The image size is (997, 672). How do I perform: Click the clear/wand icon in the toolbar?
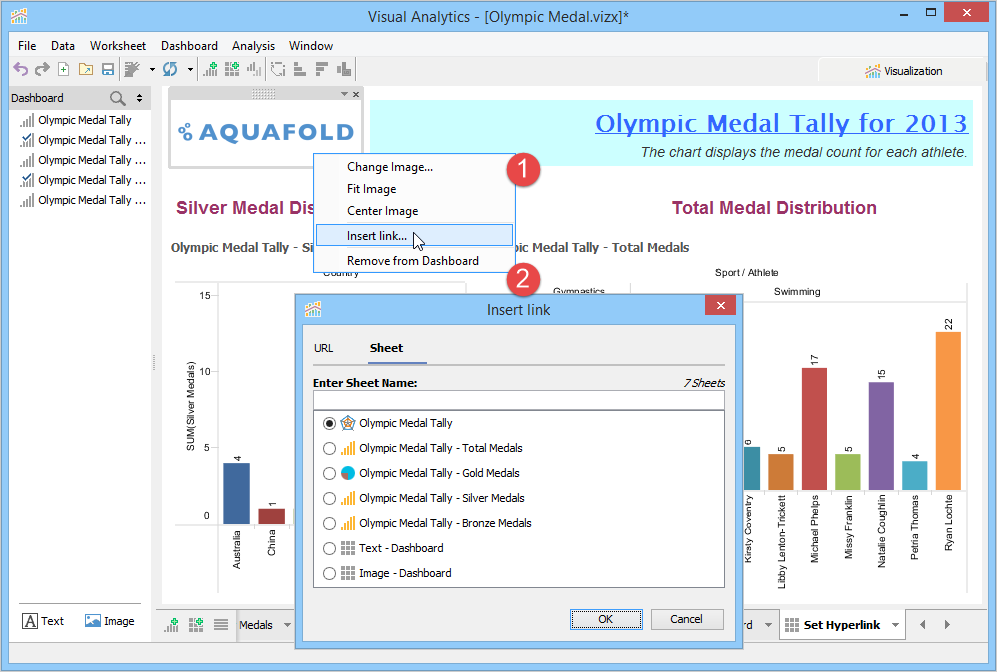coord(132,69)
